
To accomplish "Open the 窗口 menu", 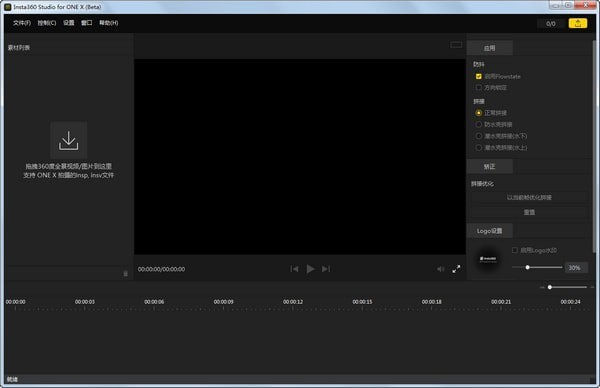I will 86,23.
